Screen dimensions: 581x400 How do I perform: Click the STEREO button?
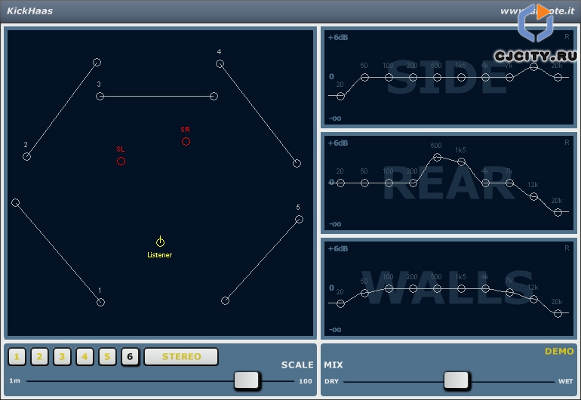181,356
